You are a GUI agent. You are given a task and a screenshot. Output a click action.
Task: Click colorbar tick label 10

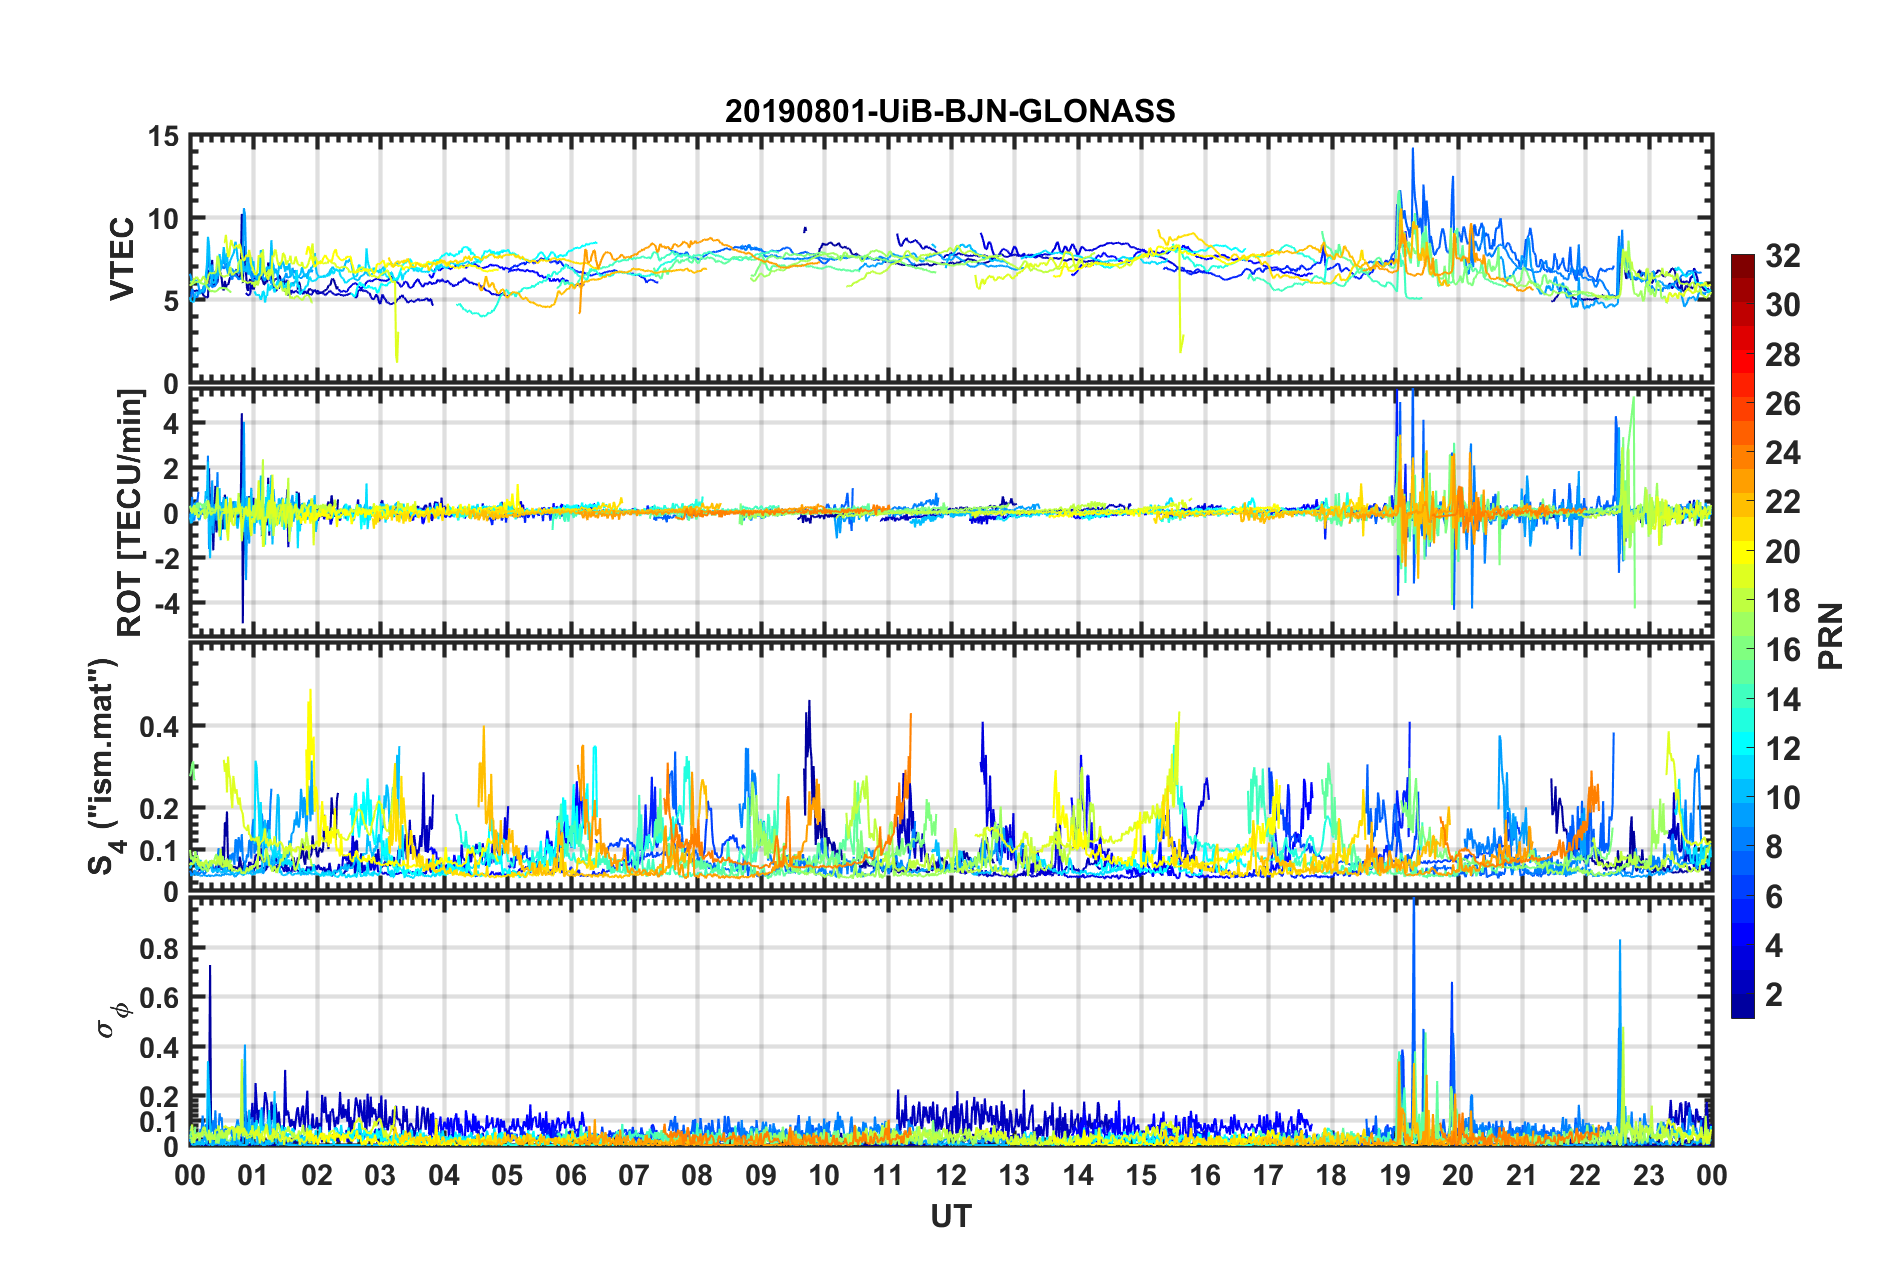click(x=1783, y=798)
